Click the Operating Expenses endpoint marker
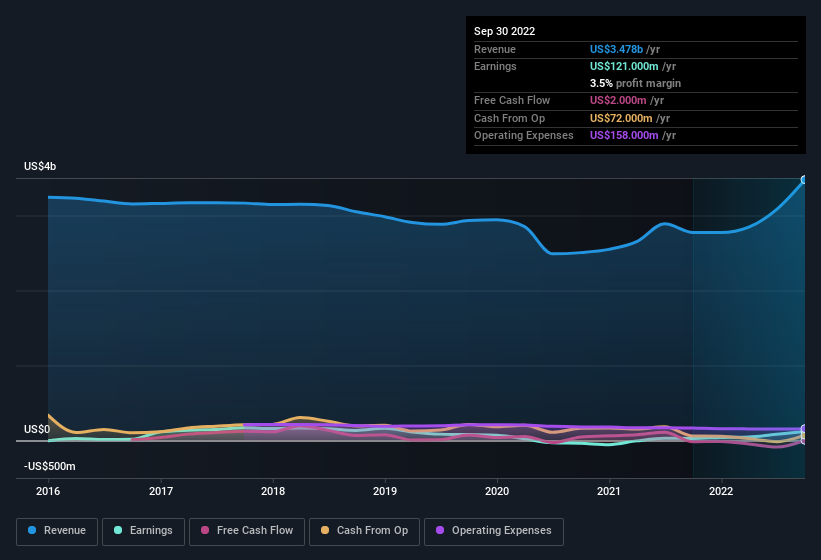 [804, 429]
